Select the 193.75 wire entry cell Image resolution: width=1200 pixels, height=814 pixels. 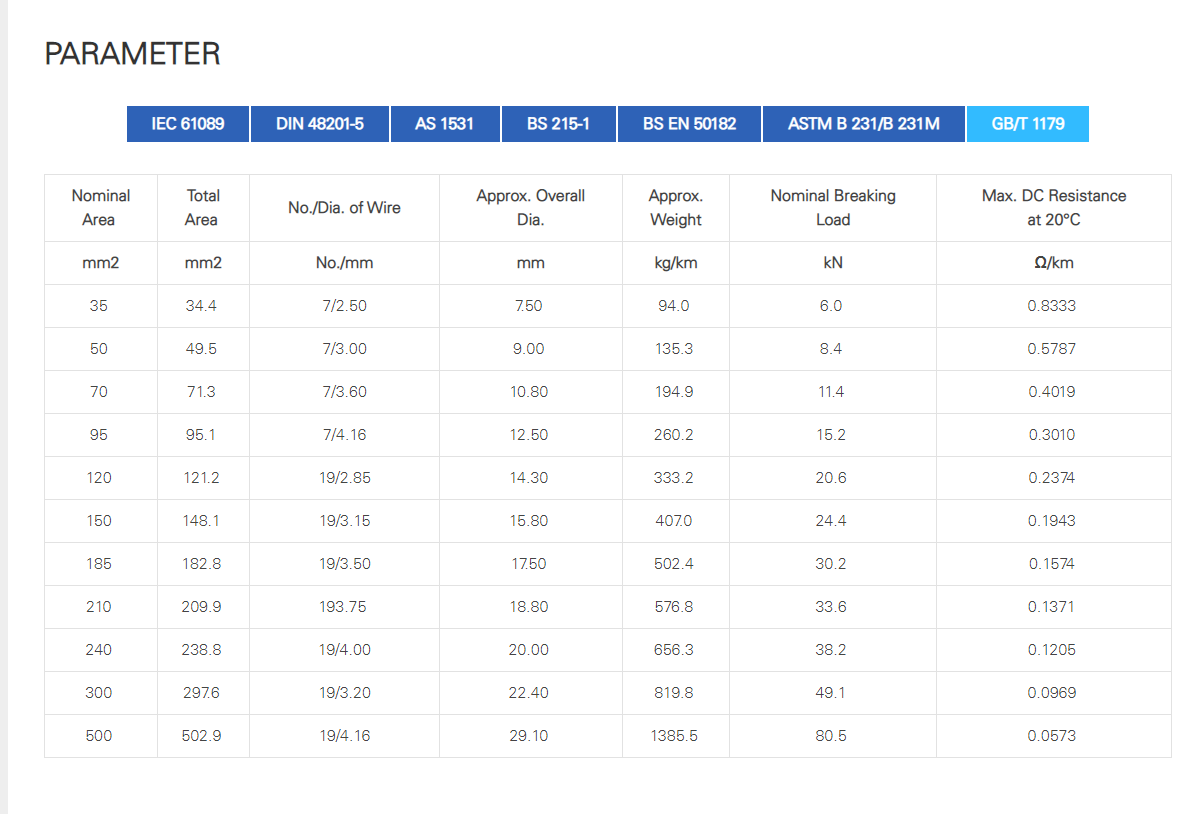click(x=344, y=607)
